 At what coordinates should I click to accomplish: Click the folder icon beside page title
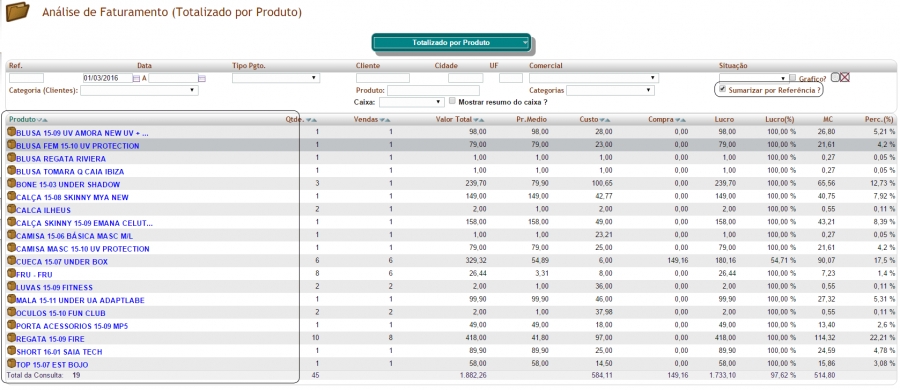[17, 12]
